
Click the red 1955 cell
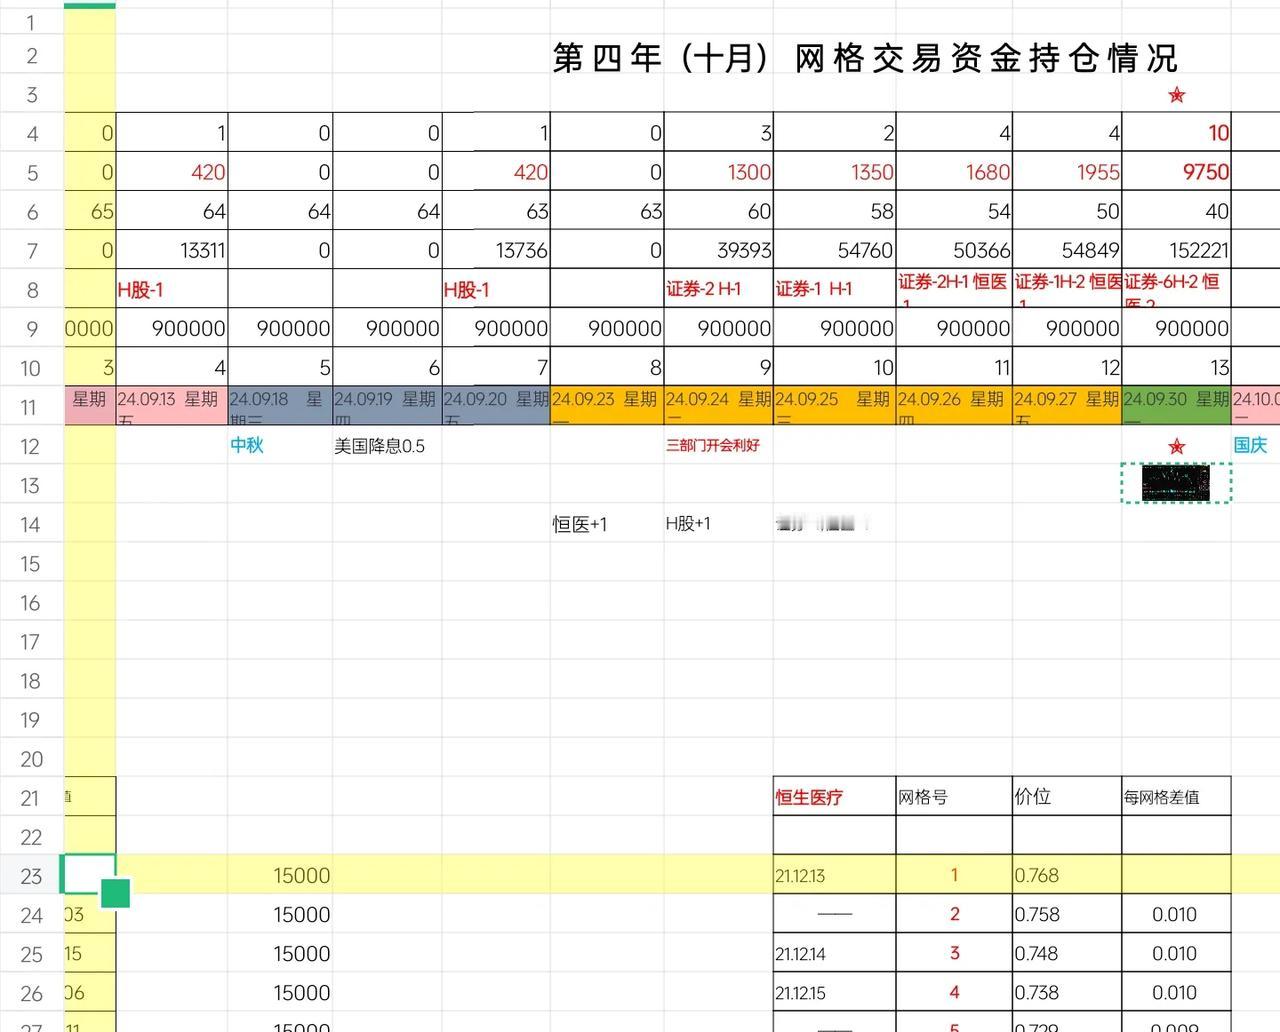tap(1067, 172)
